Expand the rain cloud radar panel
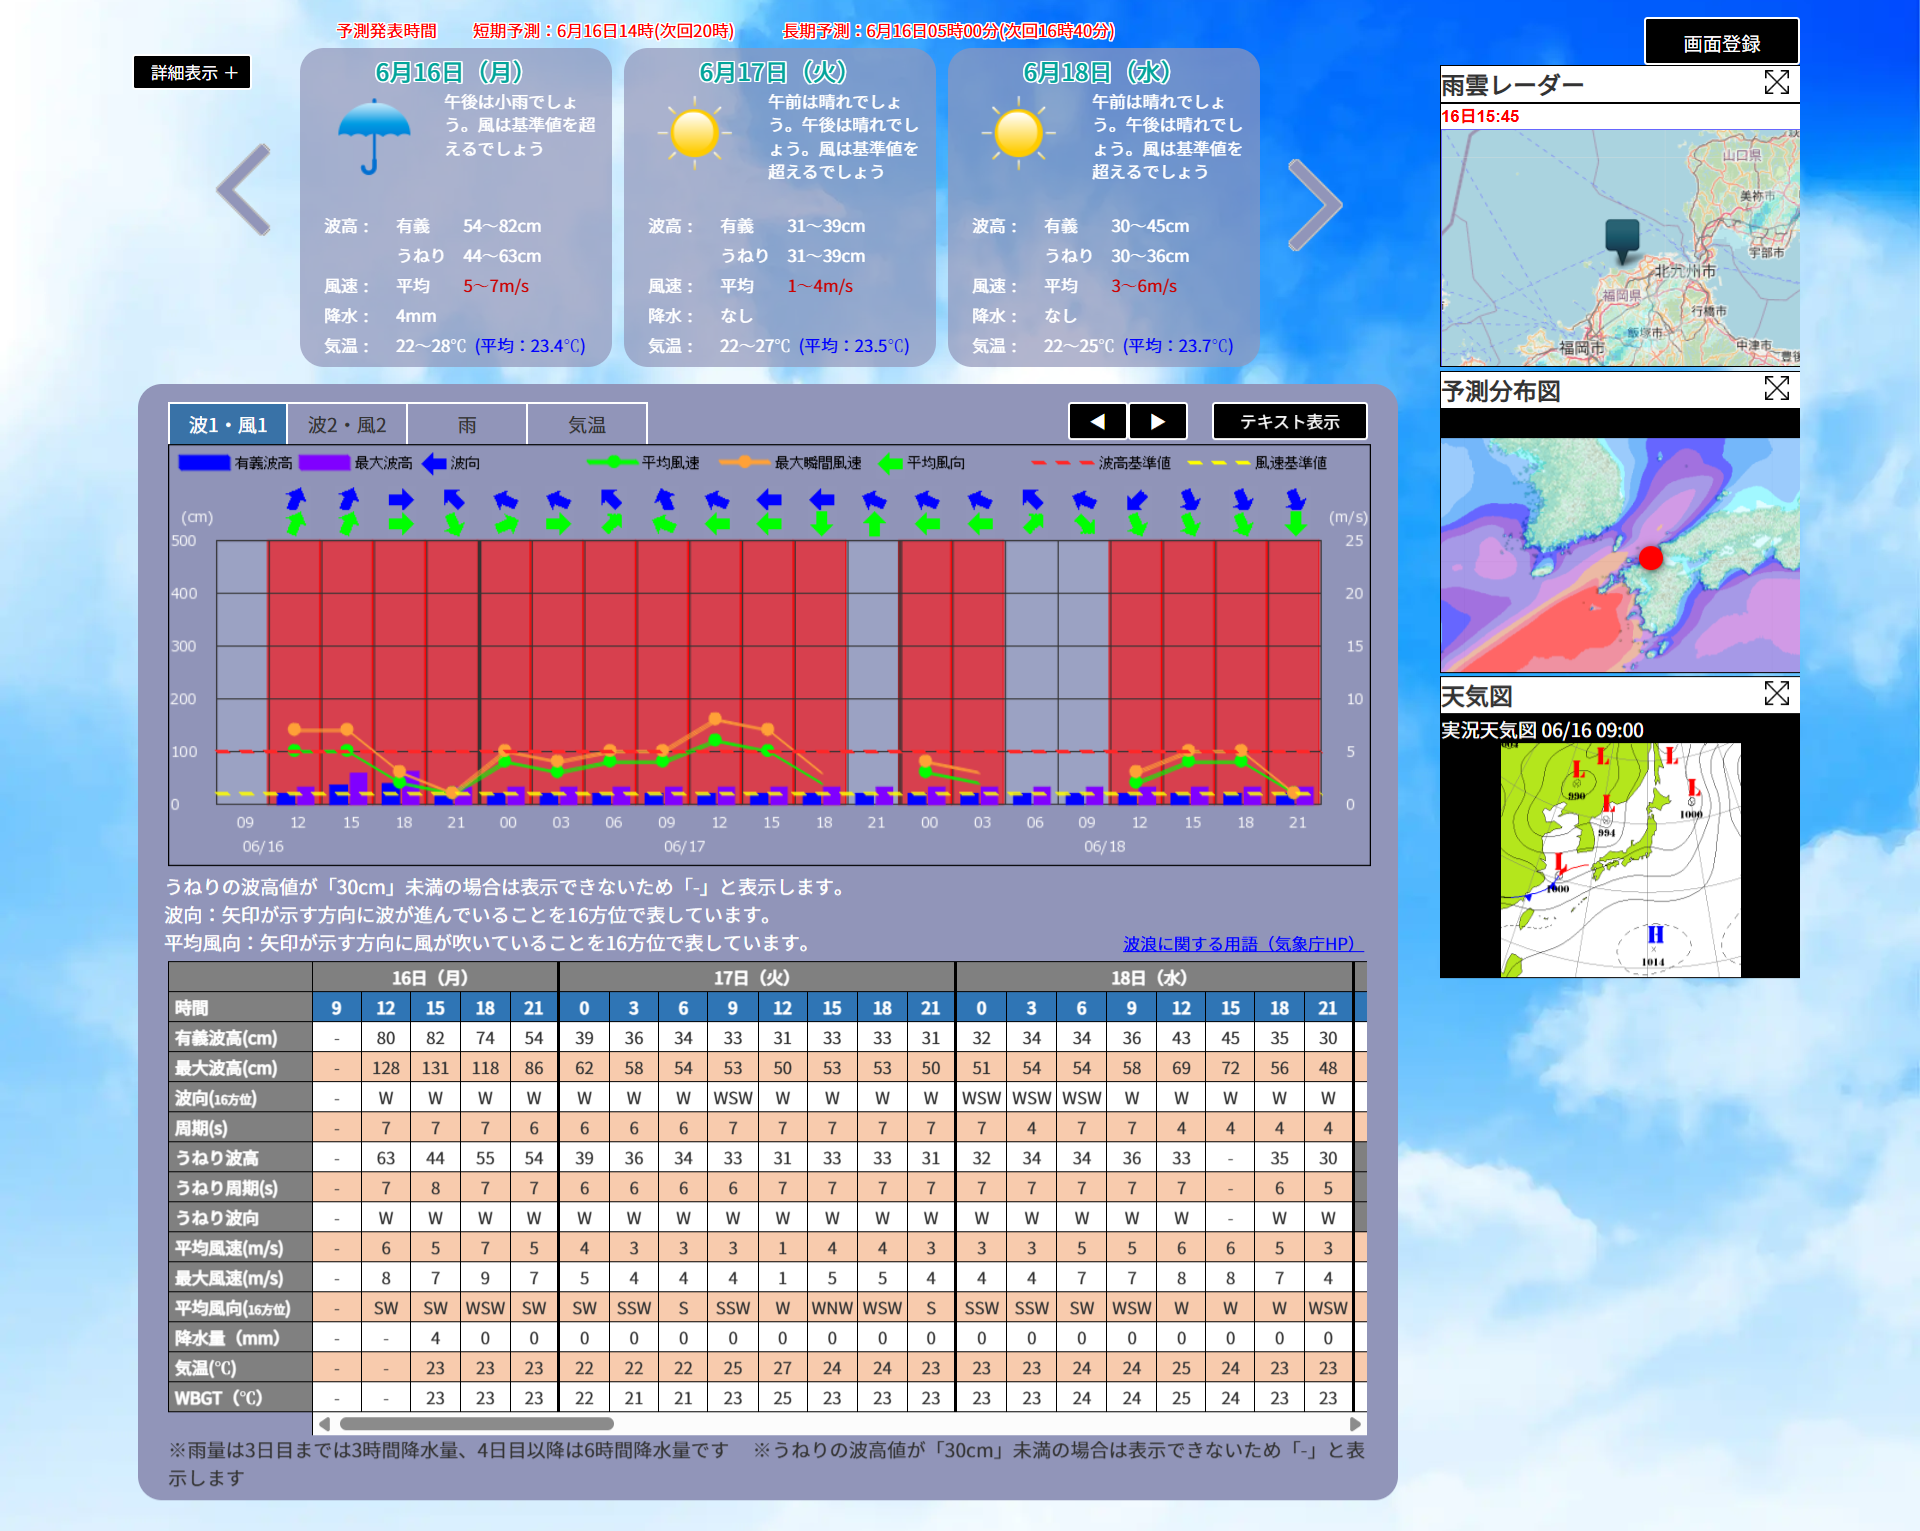Viewport: 1920px width, 1531px height. click(1776, 83)
